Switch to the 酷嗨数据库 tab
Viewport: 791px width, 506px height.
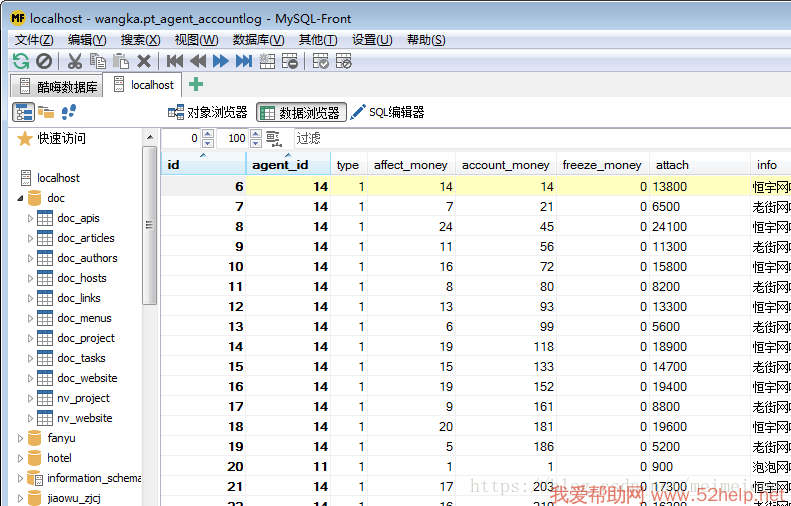pos(58,86)
